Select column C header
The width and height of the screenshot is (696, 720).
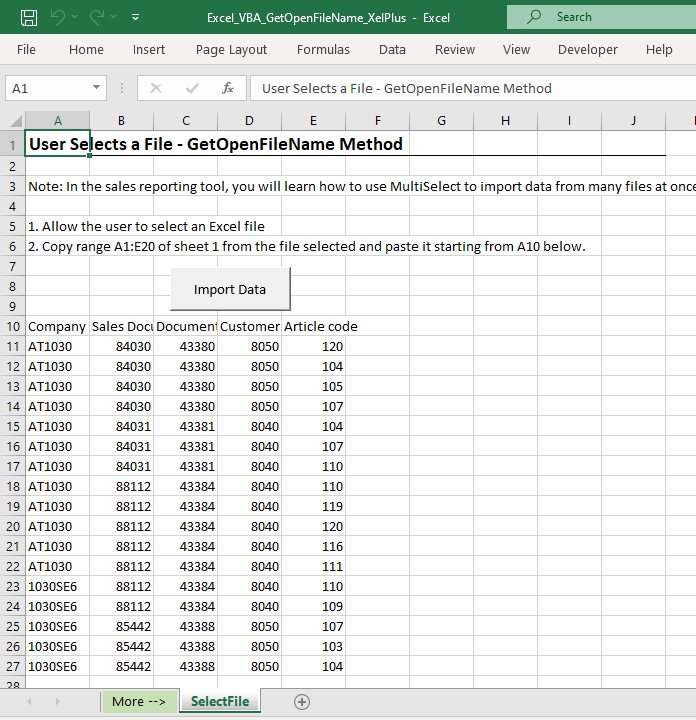pos(185,121)
